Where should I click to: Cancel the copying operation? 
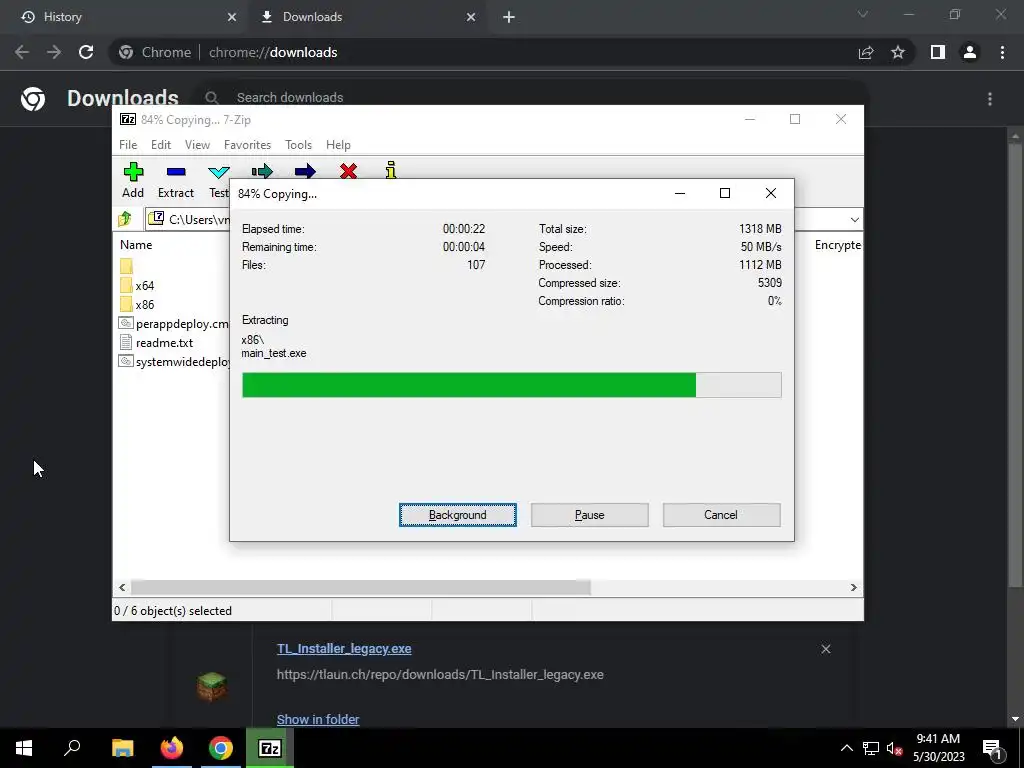(721, 515)
